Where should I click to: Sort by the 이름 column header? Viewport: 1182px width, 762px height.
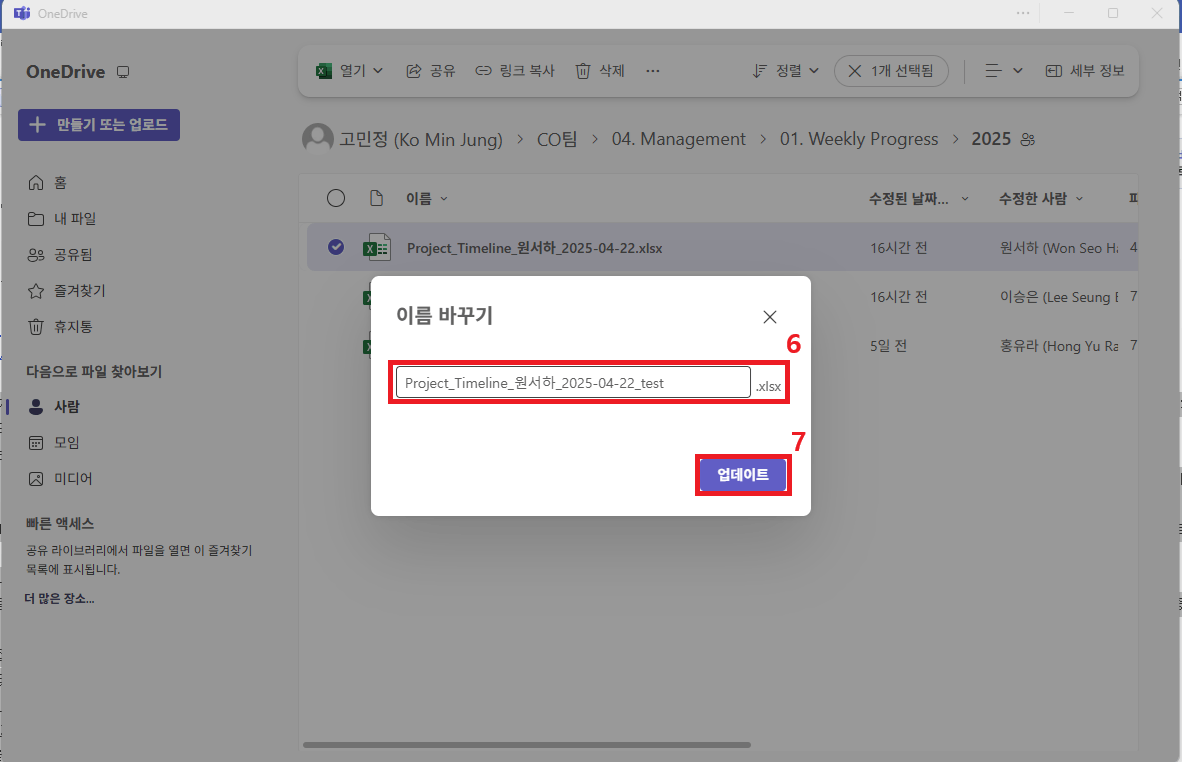tap(427, 198)
